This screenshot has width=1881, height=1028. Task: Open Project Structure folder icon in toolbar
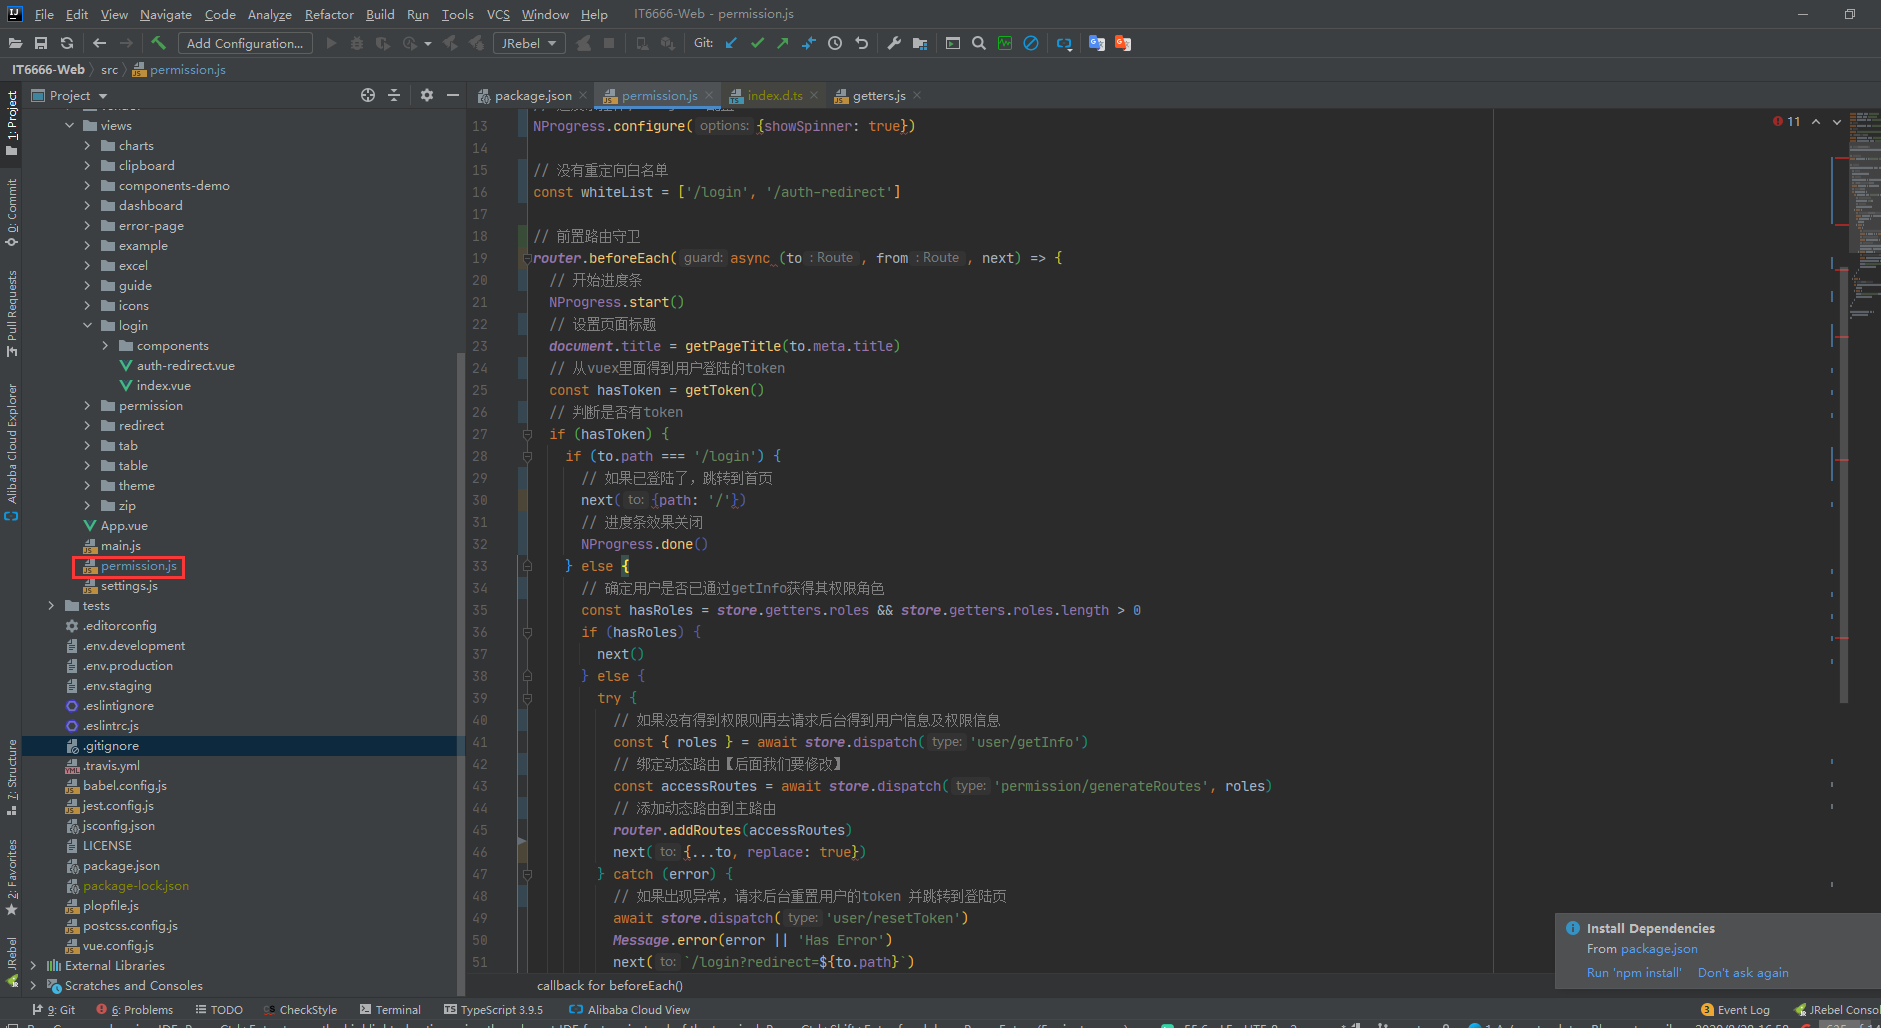(x=920, y=43)
